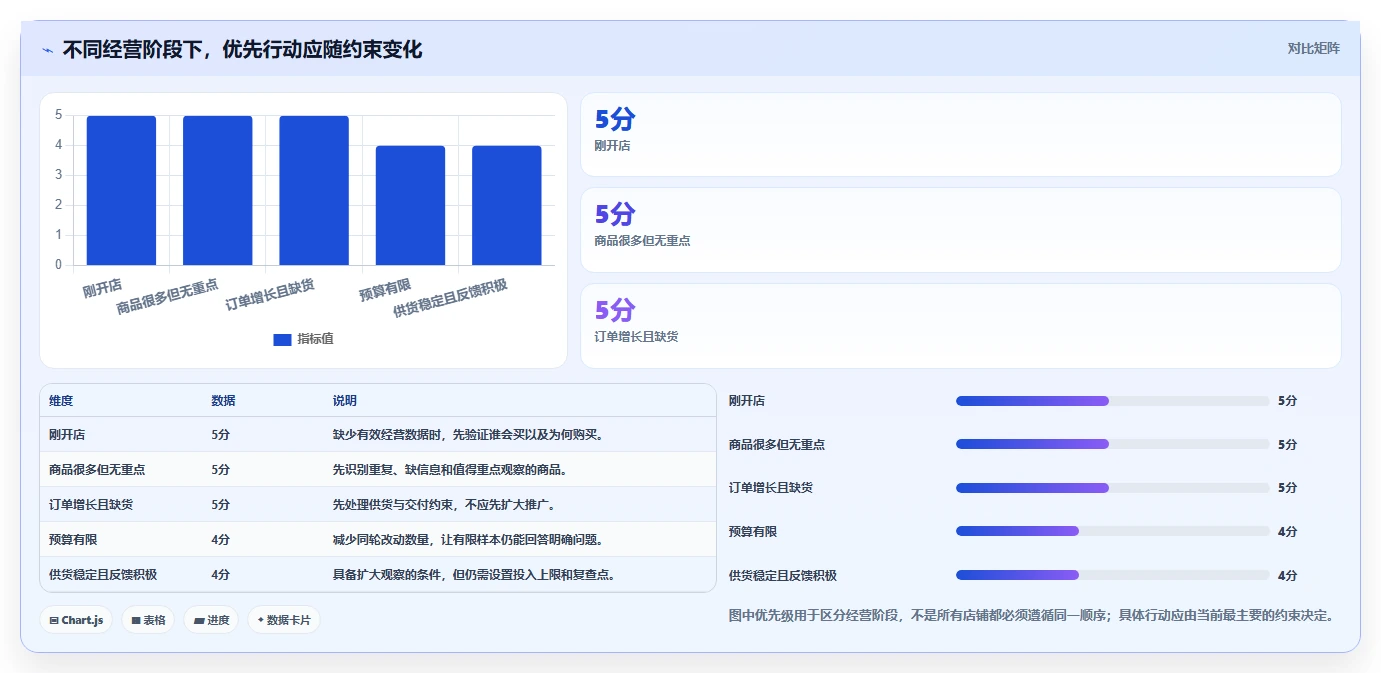This screenshot has width=1381, height=673.
Task: Toggle the 指标值 legend label
Action: 315,340
